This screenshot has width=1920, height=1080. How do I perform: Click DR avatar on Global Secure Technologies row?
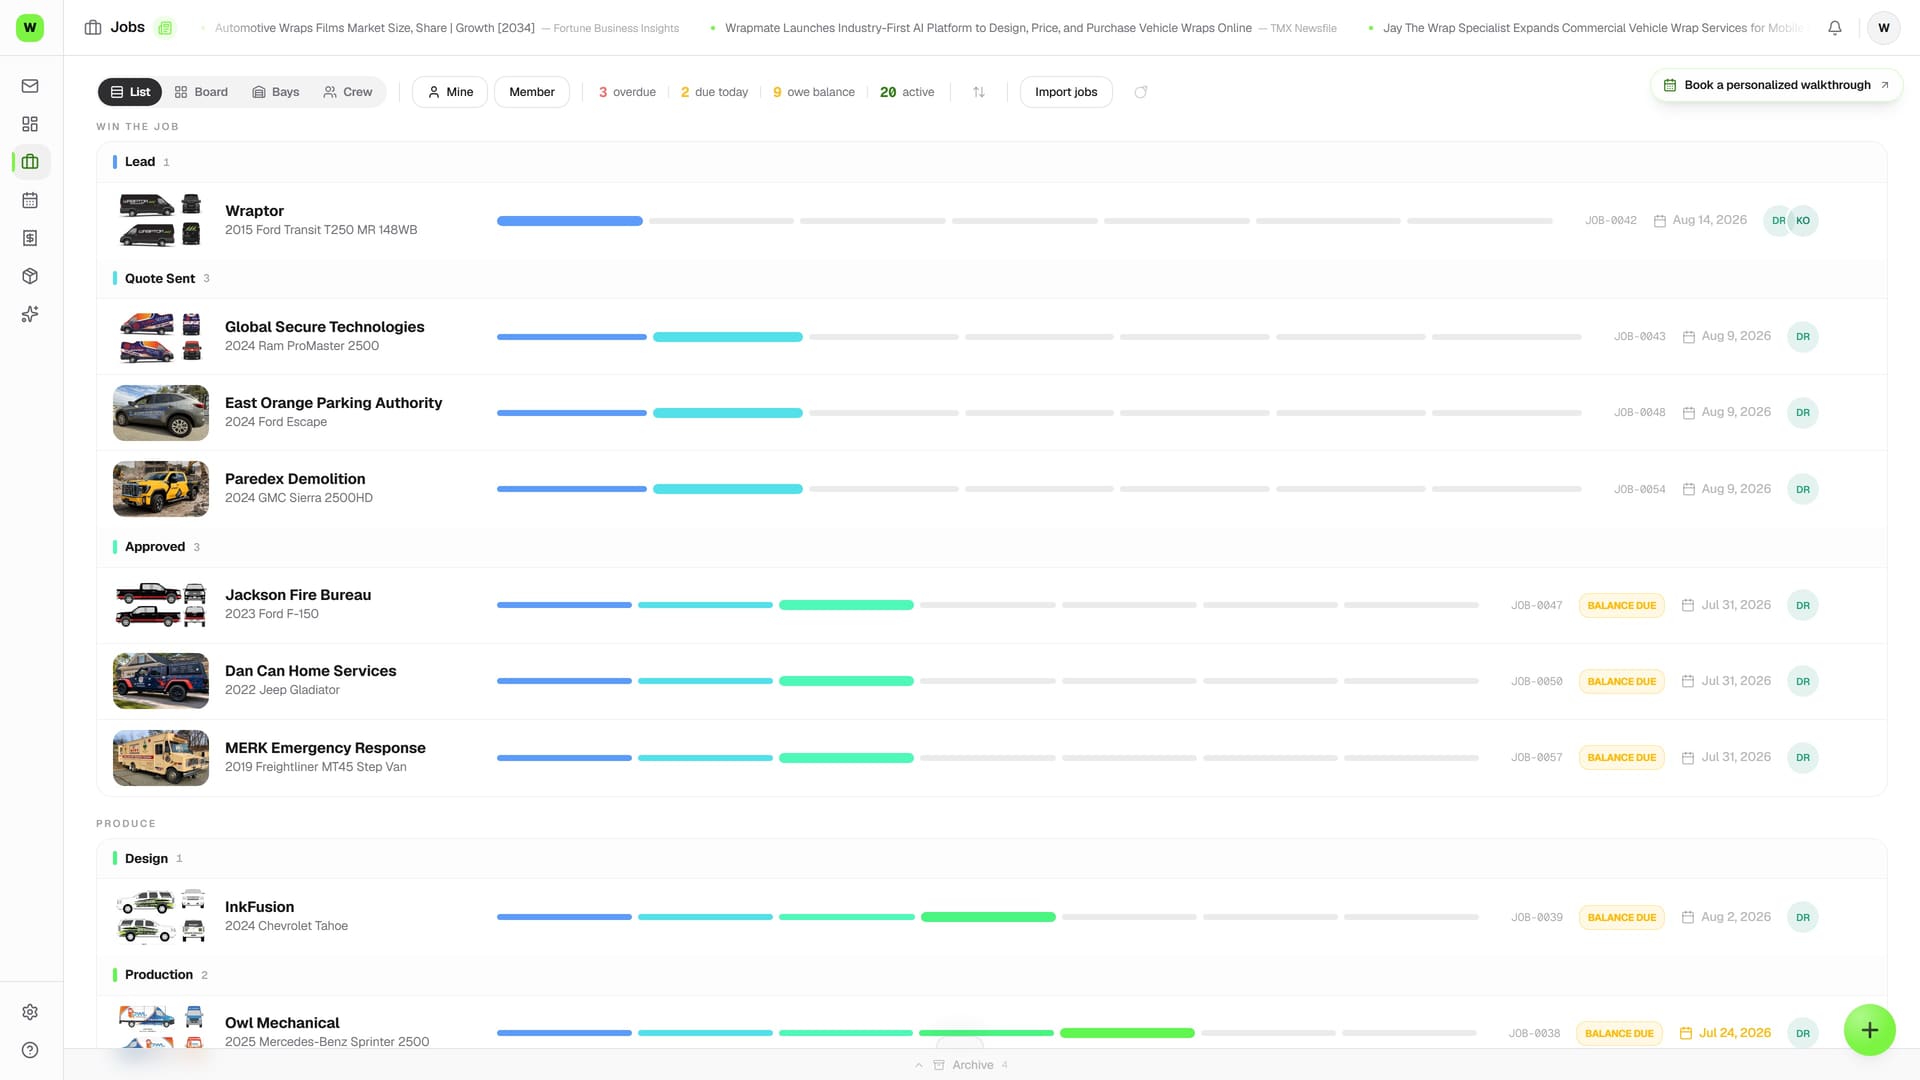(1803, 337)
